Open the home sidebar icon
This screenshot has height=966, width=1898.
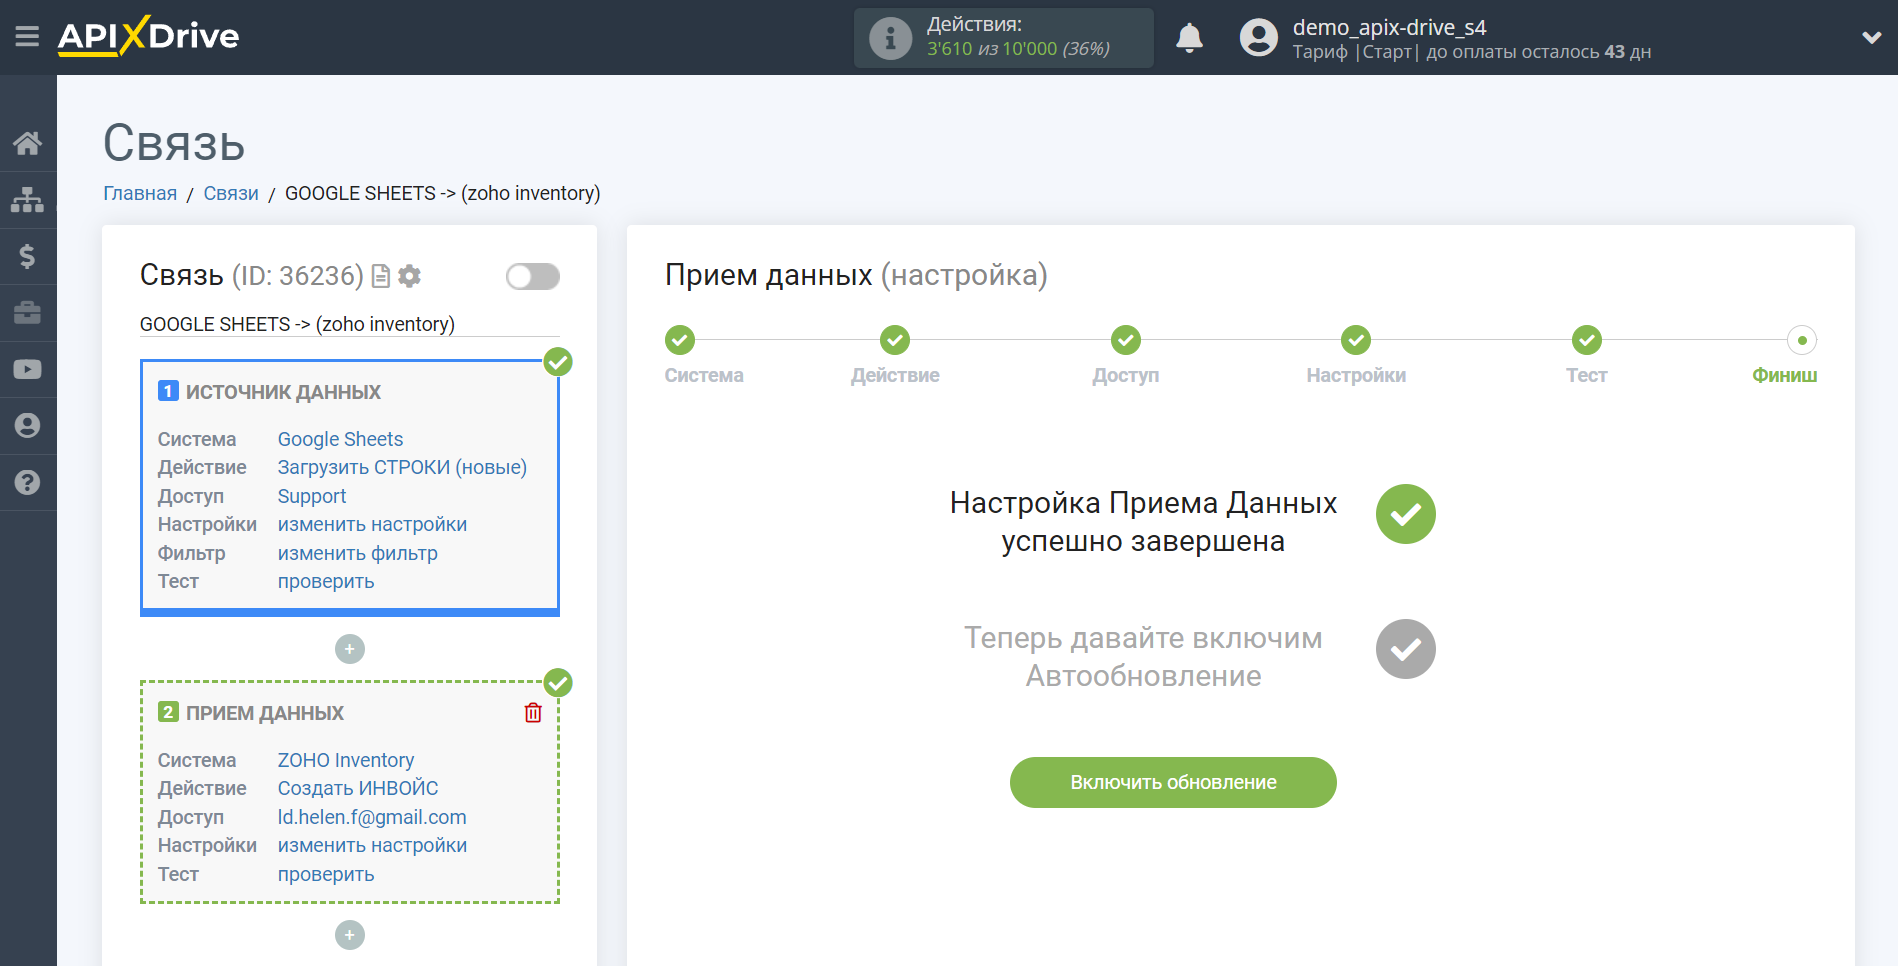(x=27, y=143)
